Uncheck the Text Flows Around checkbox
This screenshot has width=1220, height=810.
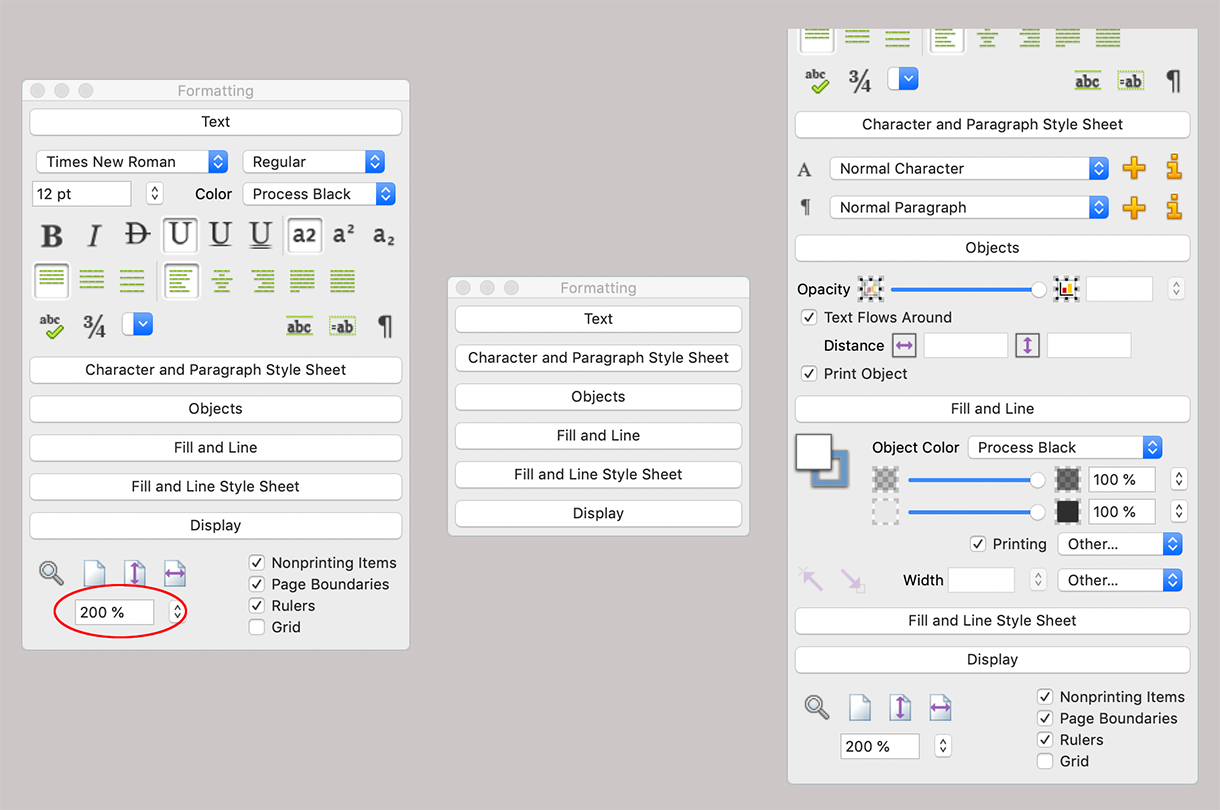point(809,317)
